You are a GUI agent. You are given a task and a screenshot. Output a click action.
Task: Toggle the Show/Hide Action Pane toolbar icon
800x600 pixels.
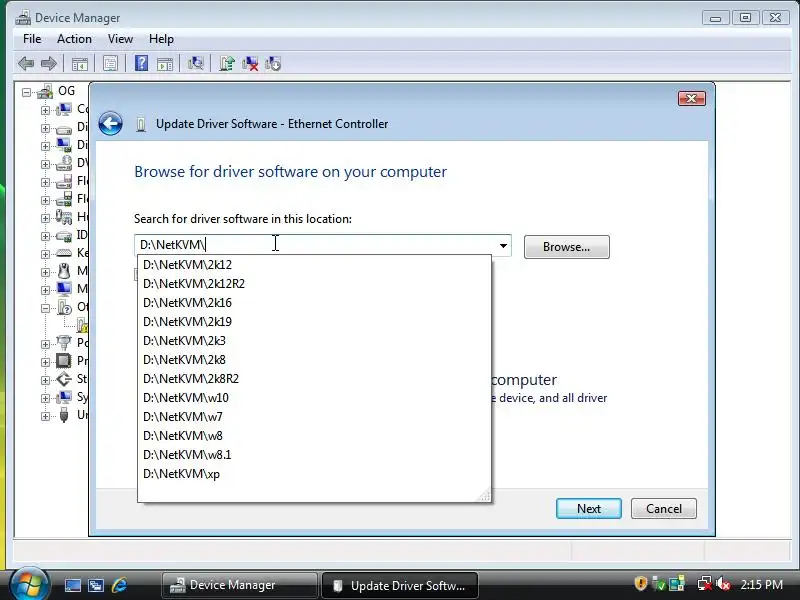point(165,64)
